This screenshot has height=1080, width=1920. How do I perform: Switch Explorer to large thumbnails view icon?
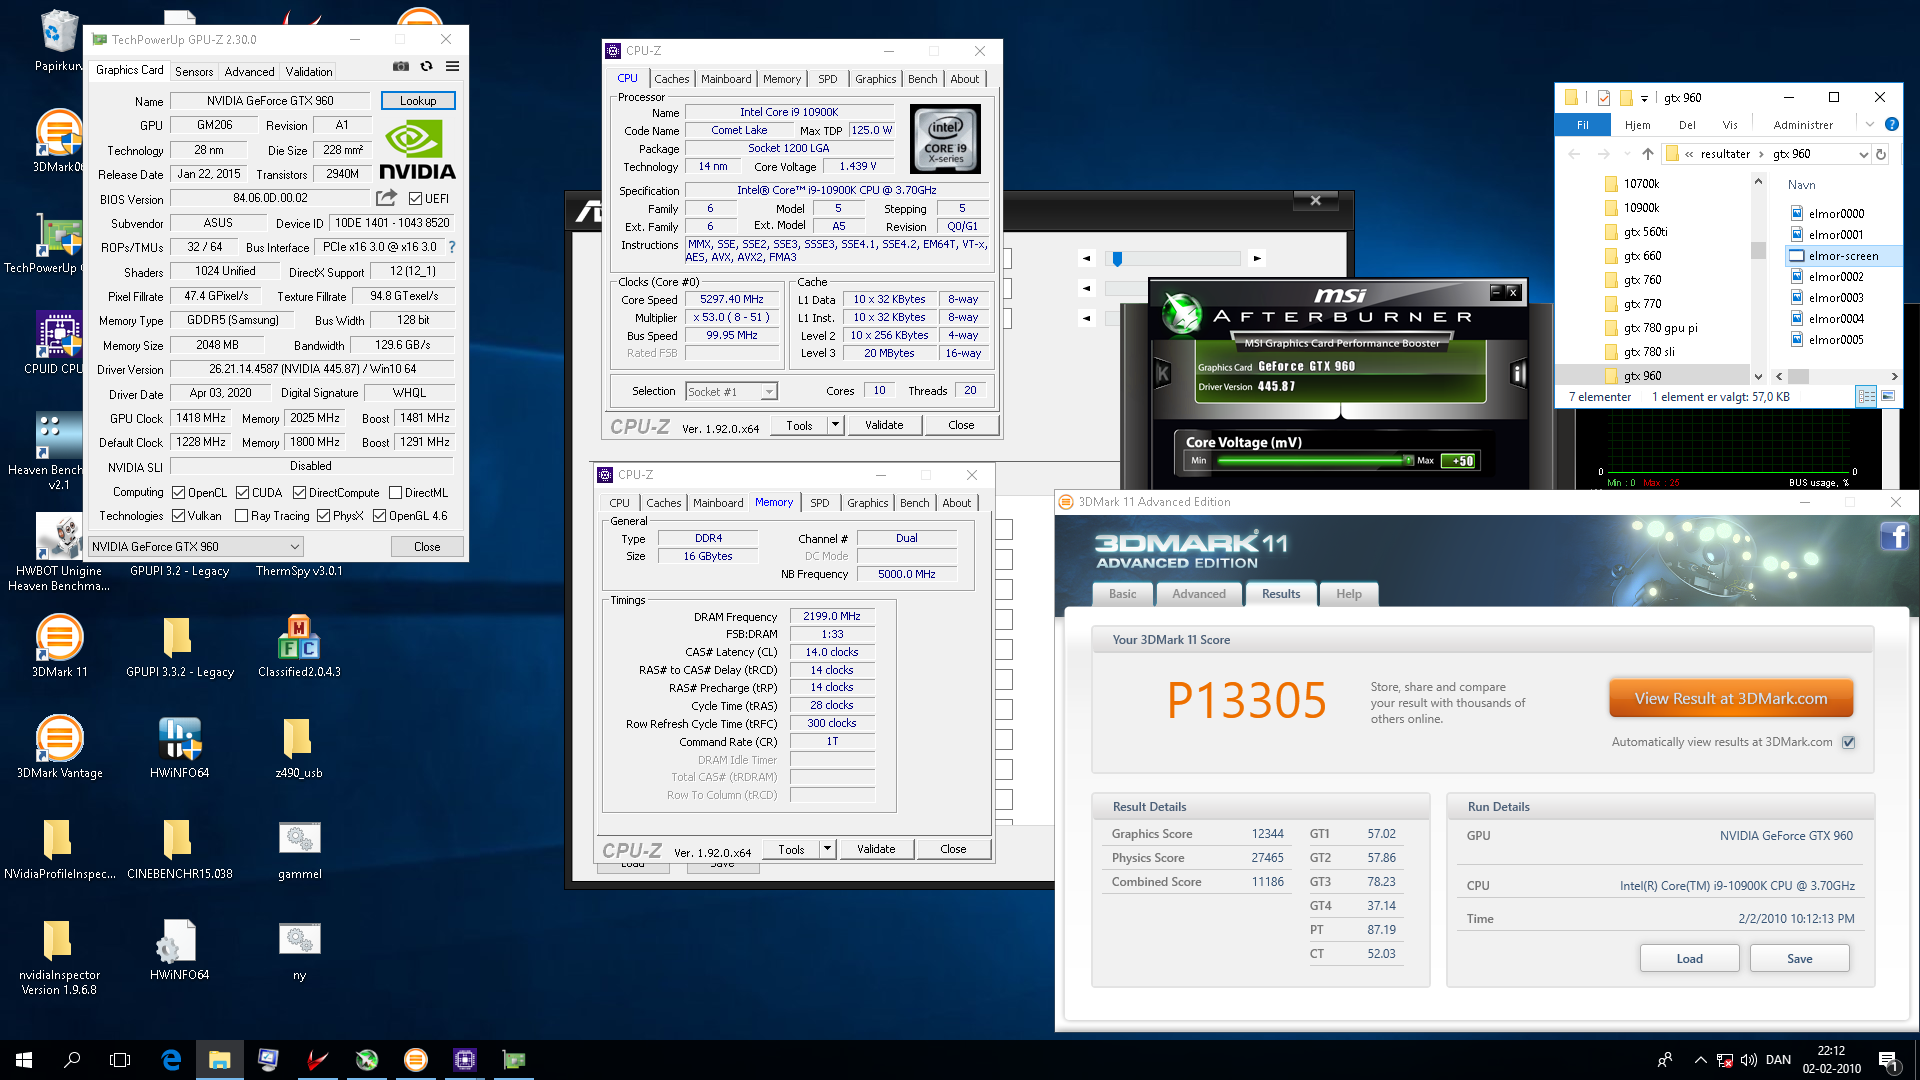[x=1888, y=397]
